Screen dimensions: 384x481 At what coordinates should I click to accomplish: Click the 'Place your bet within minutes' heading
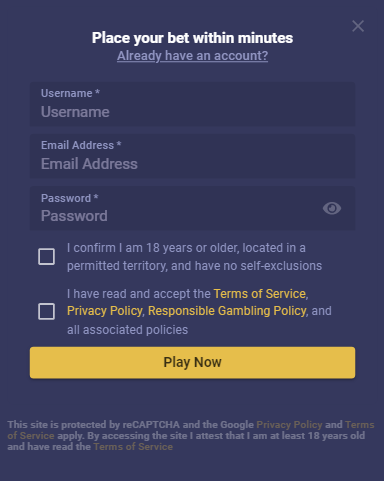pyautogui.click(x=192, y=38)
